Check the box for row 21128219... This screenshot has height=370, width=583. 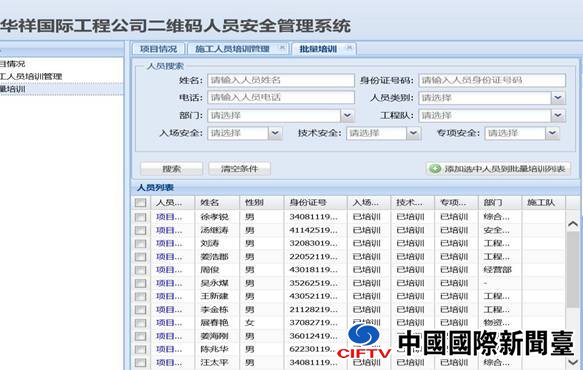click(x=141, y=310)
